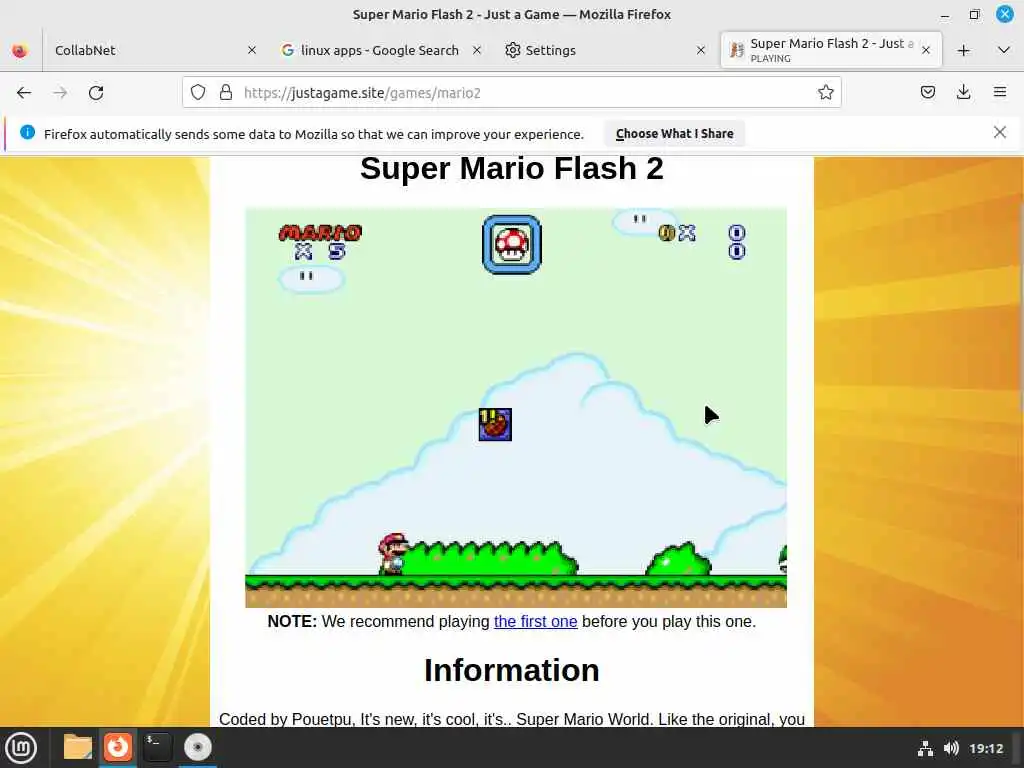Viewport: 1024px width, 768px height.
Task: Open the volume control tray icon
Action: coord(951,748)
